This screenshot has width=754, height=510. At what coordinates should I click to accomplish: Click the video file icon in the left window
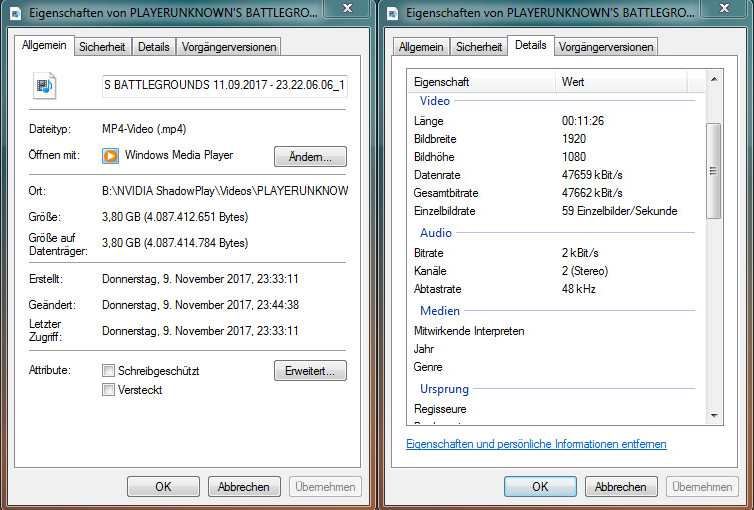(44, 86)
